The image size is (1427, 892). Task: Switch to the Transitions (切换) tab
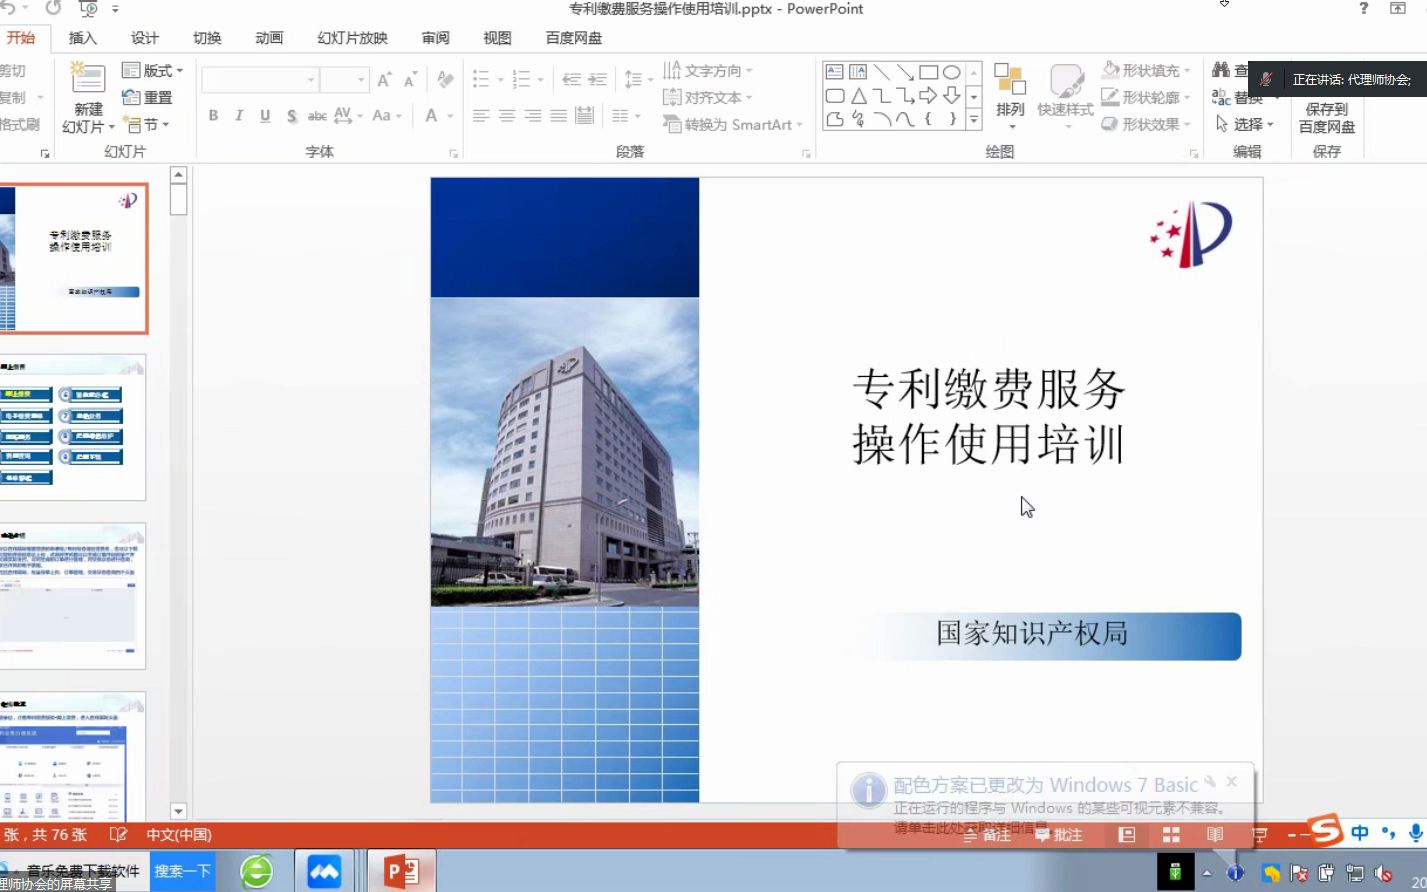click(x=207, y=38)
